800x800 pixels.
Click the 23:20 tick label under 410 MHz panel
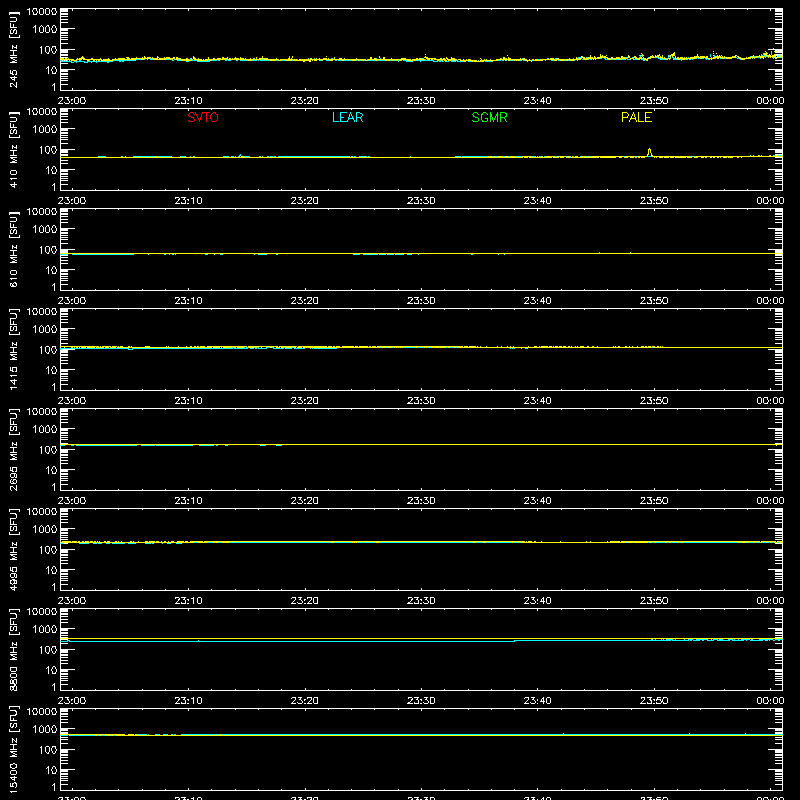[305, 201]
